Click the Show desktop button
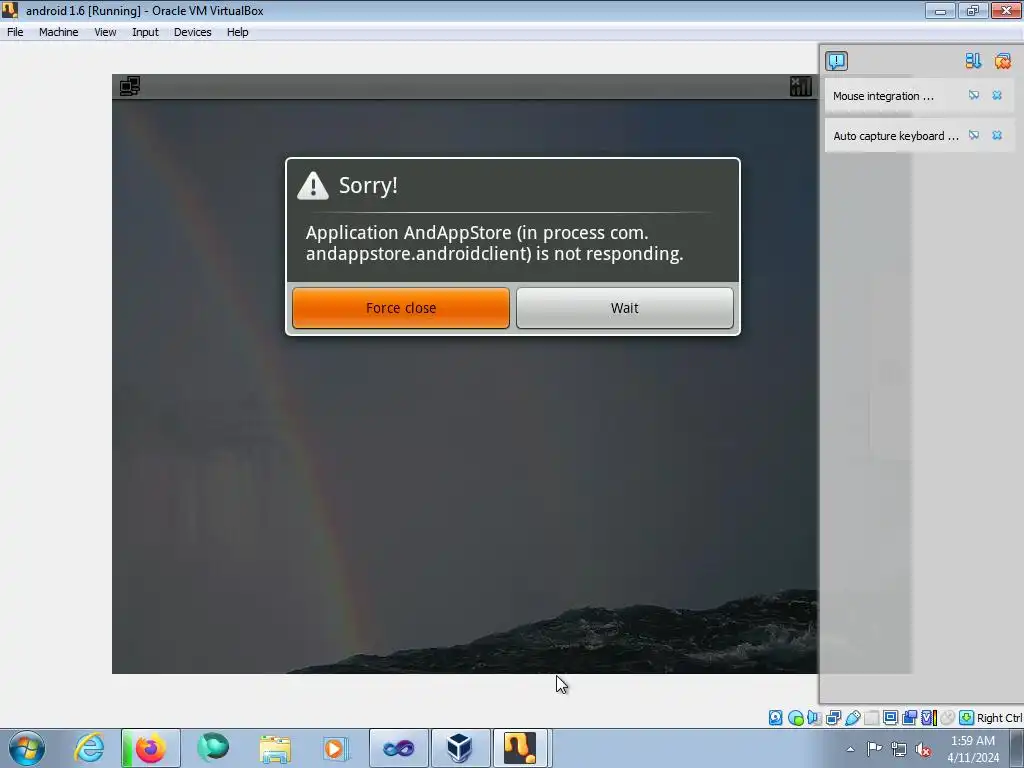 [x=1017, y=748]
